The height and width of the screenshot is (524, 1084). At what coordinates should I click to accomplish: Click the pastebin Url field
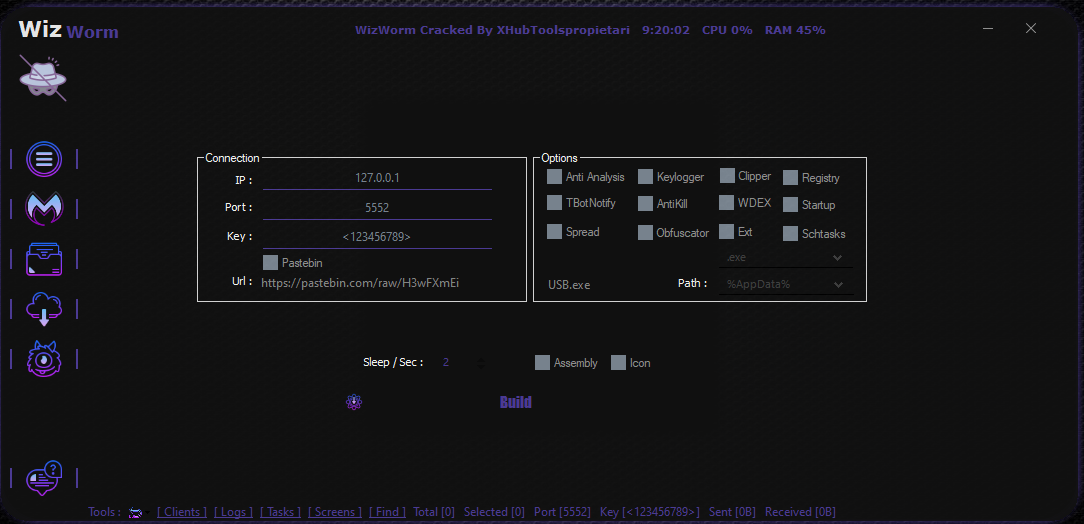click(360, 283)
